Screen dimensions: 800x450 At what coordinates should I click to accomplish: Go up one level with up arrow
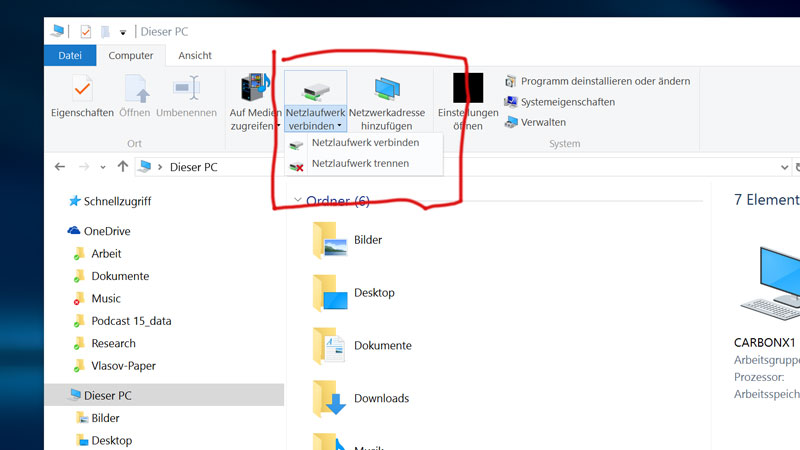pyautogui.click(x=122, y=166)
